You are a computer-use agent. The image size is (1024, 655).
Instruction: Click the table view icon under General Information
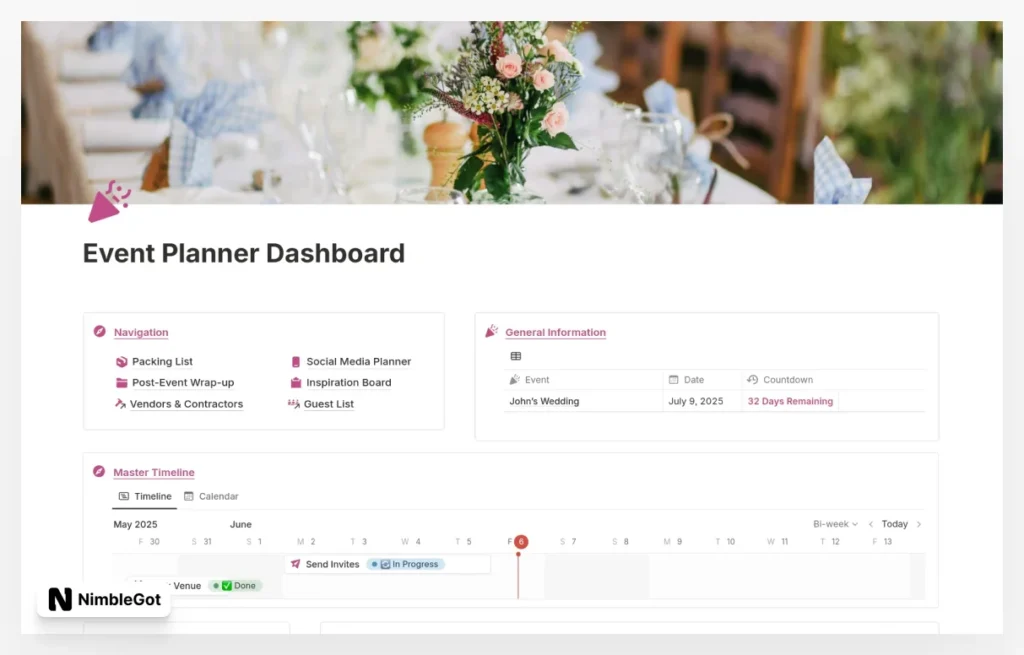(x=516, y=356)
